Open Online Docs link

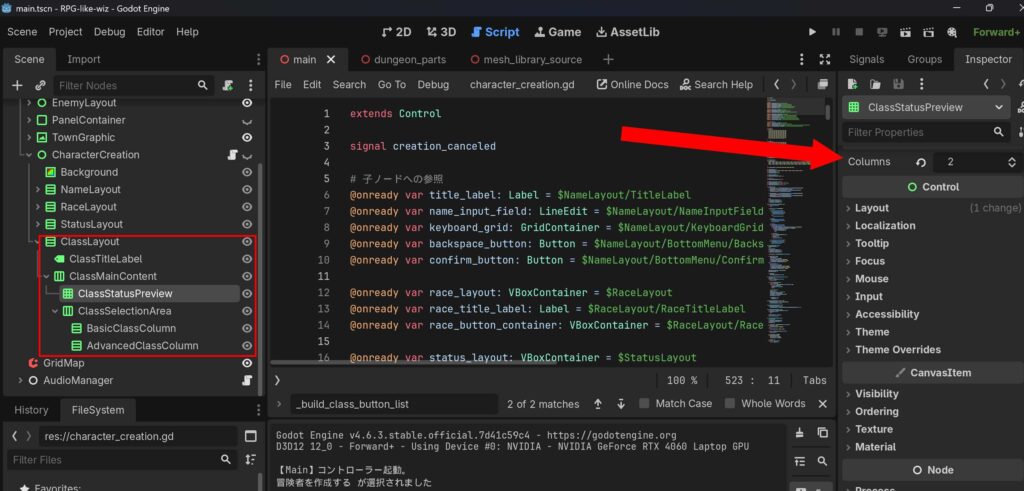632,84
